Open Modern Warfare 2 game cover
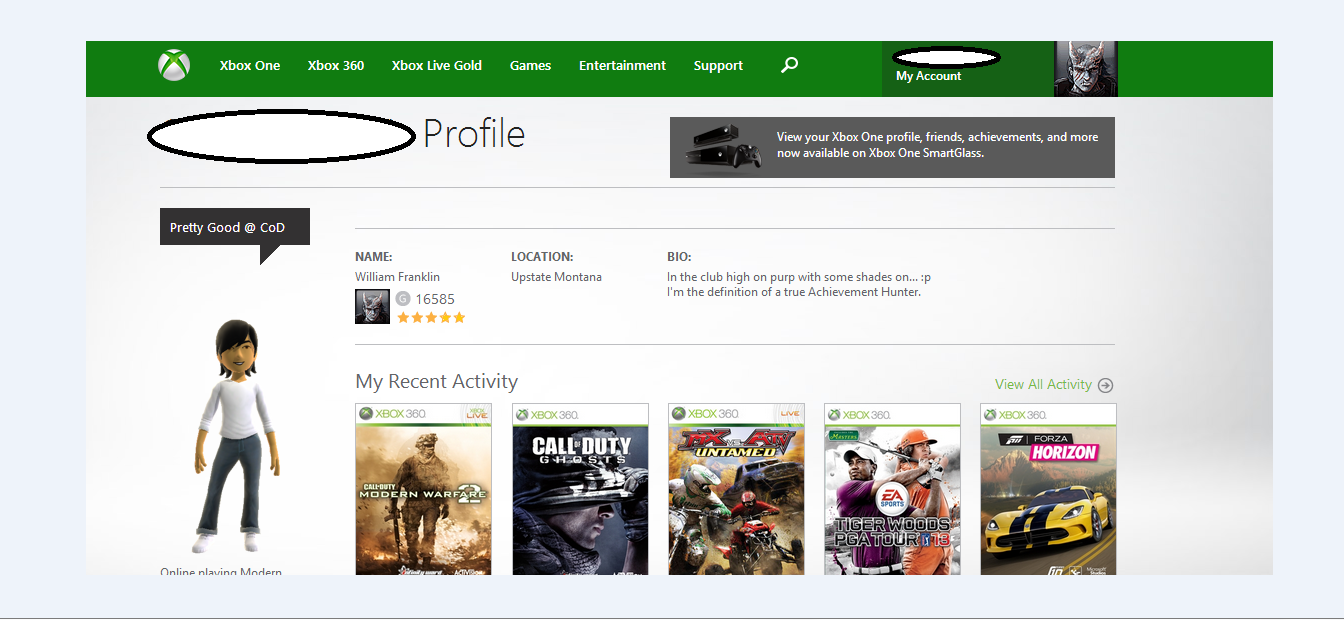The image size is (1344, 620). point(424,489)
